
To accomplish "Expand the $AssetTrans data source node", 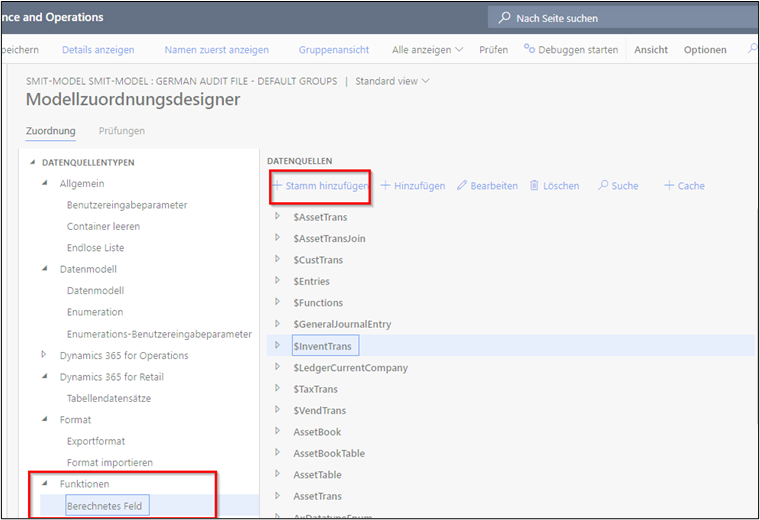I will 277,217.
